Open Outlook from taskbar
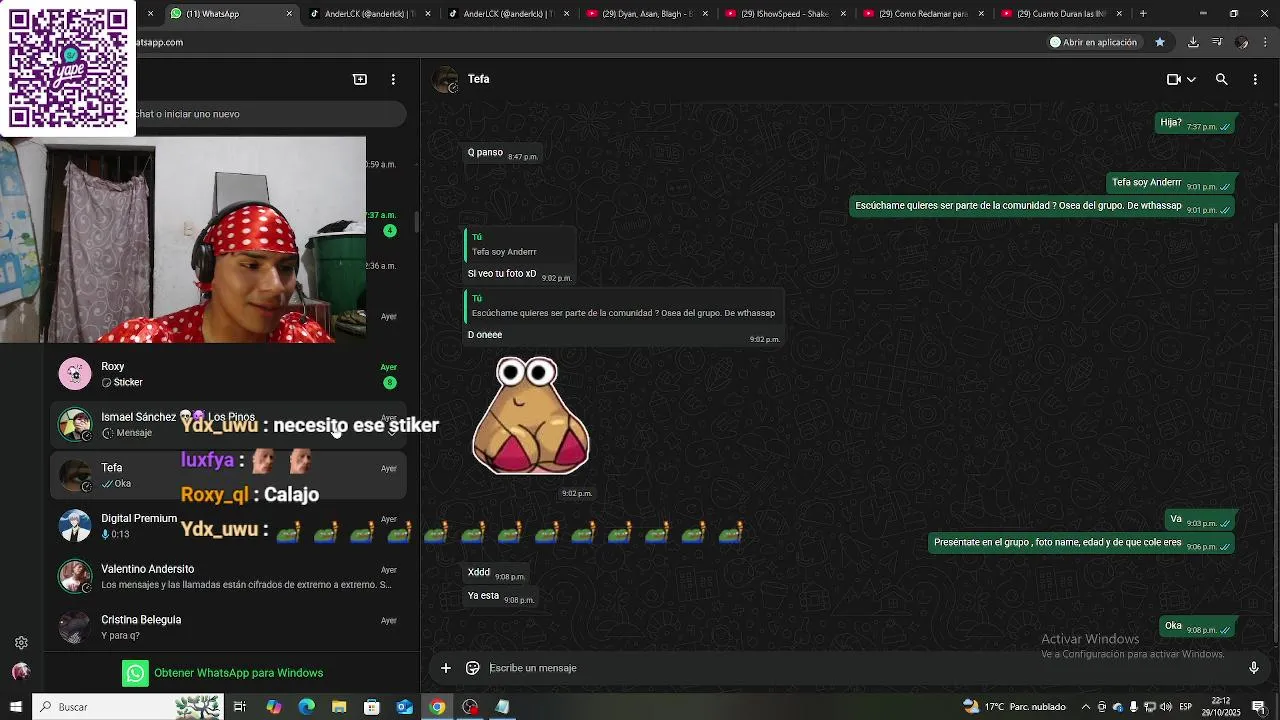Screen dimensions: 1280x720 pos(404,707)
